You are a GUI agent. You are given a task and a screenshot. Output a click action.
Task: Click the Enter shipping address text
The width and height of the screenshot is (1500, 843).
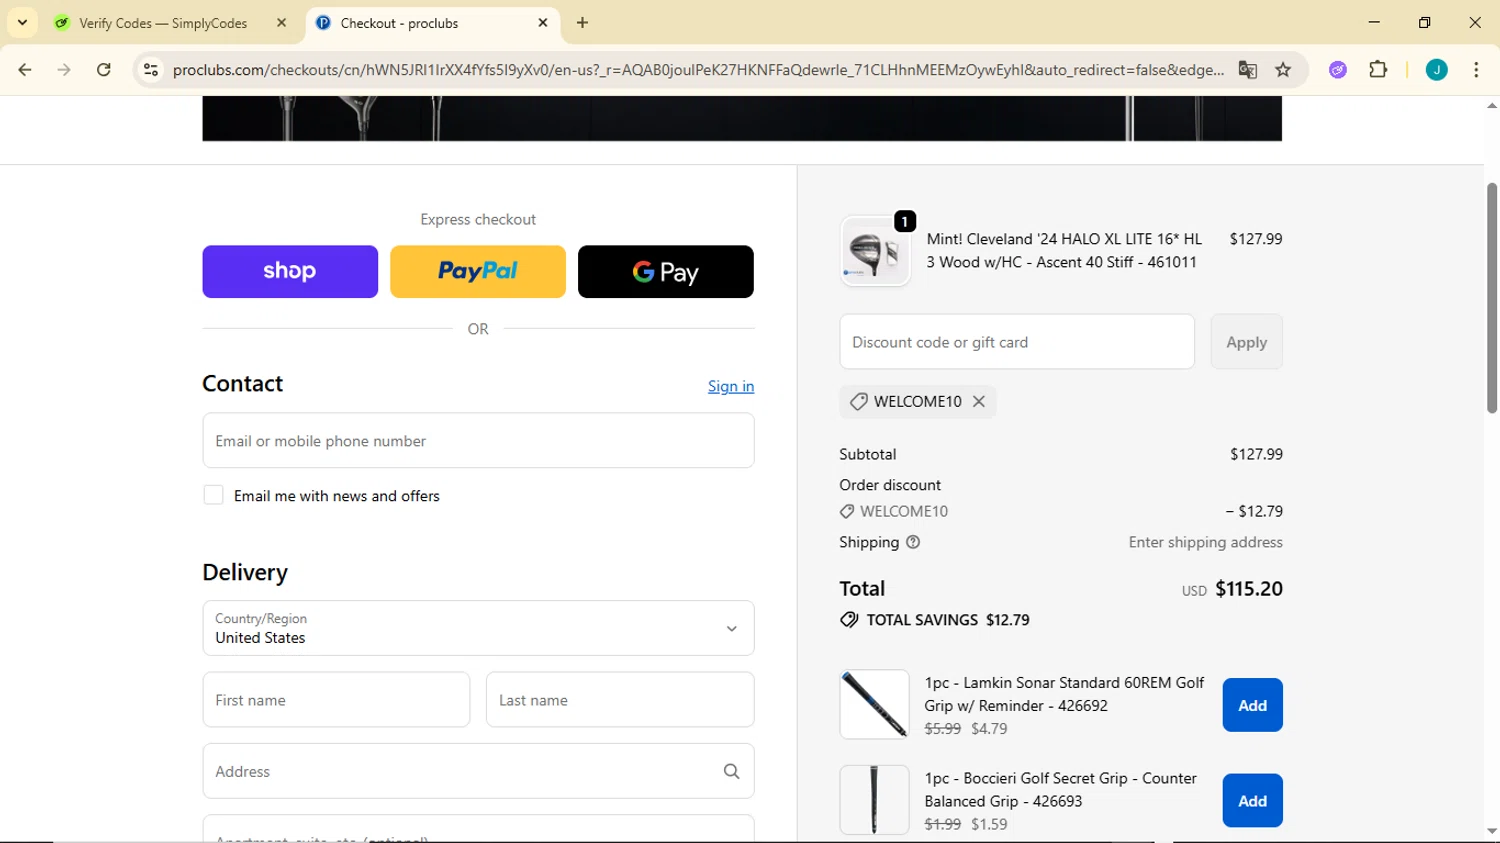coord(1205,542)
